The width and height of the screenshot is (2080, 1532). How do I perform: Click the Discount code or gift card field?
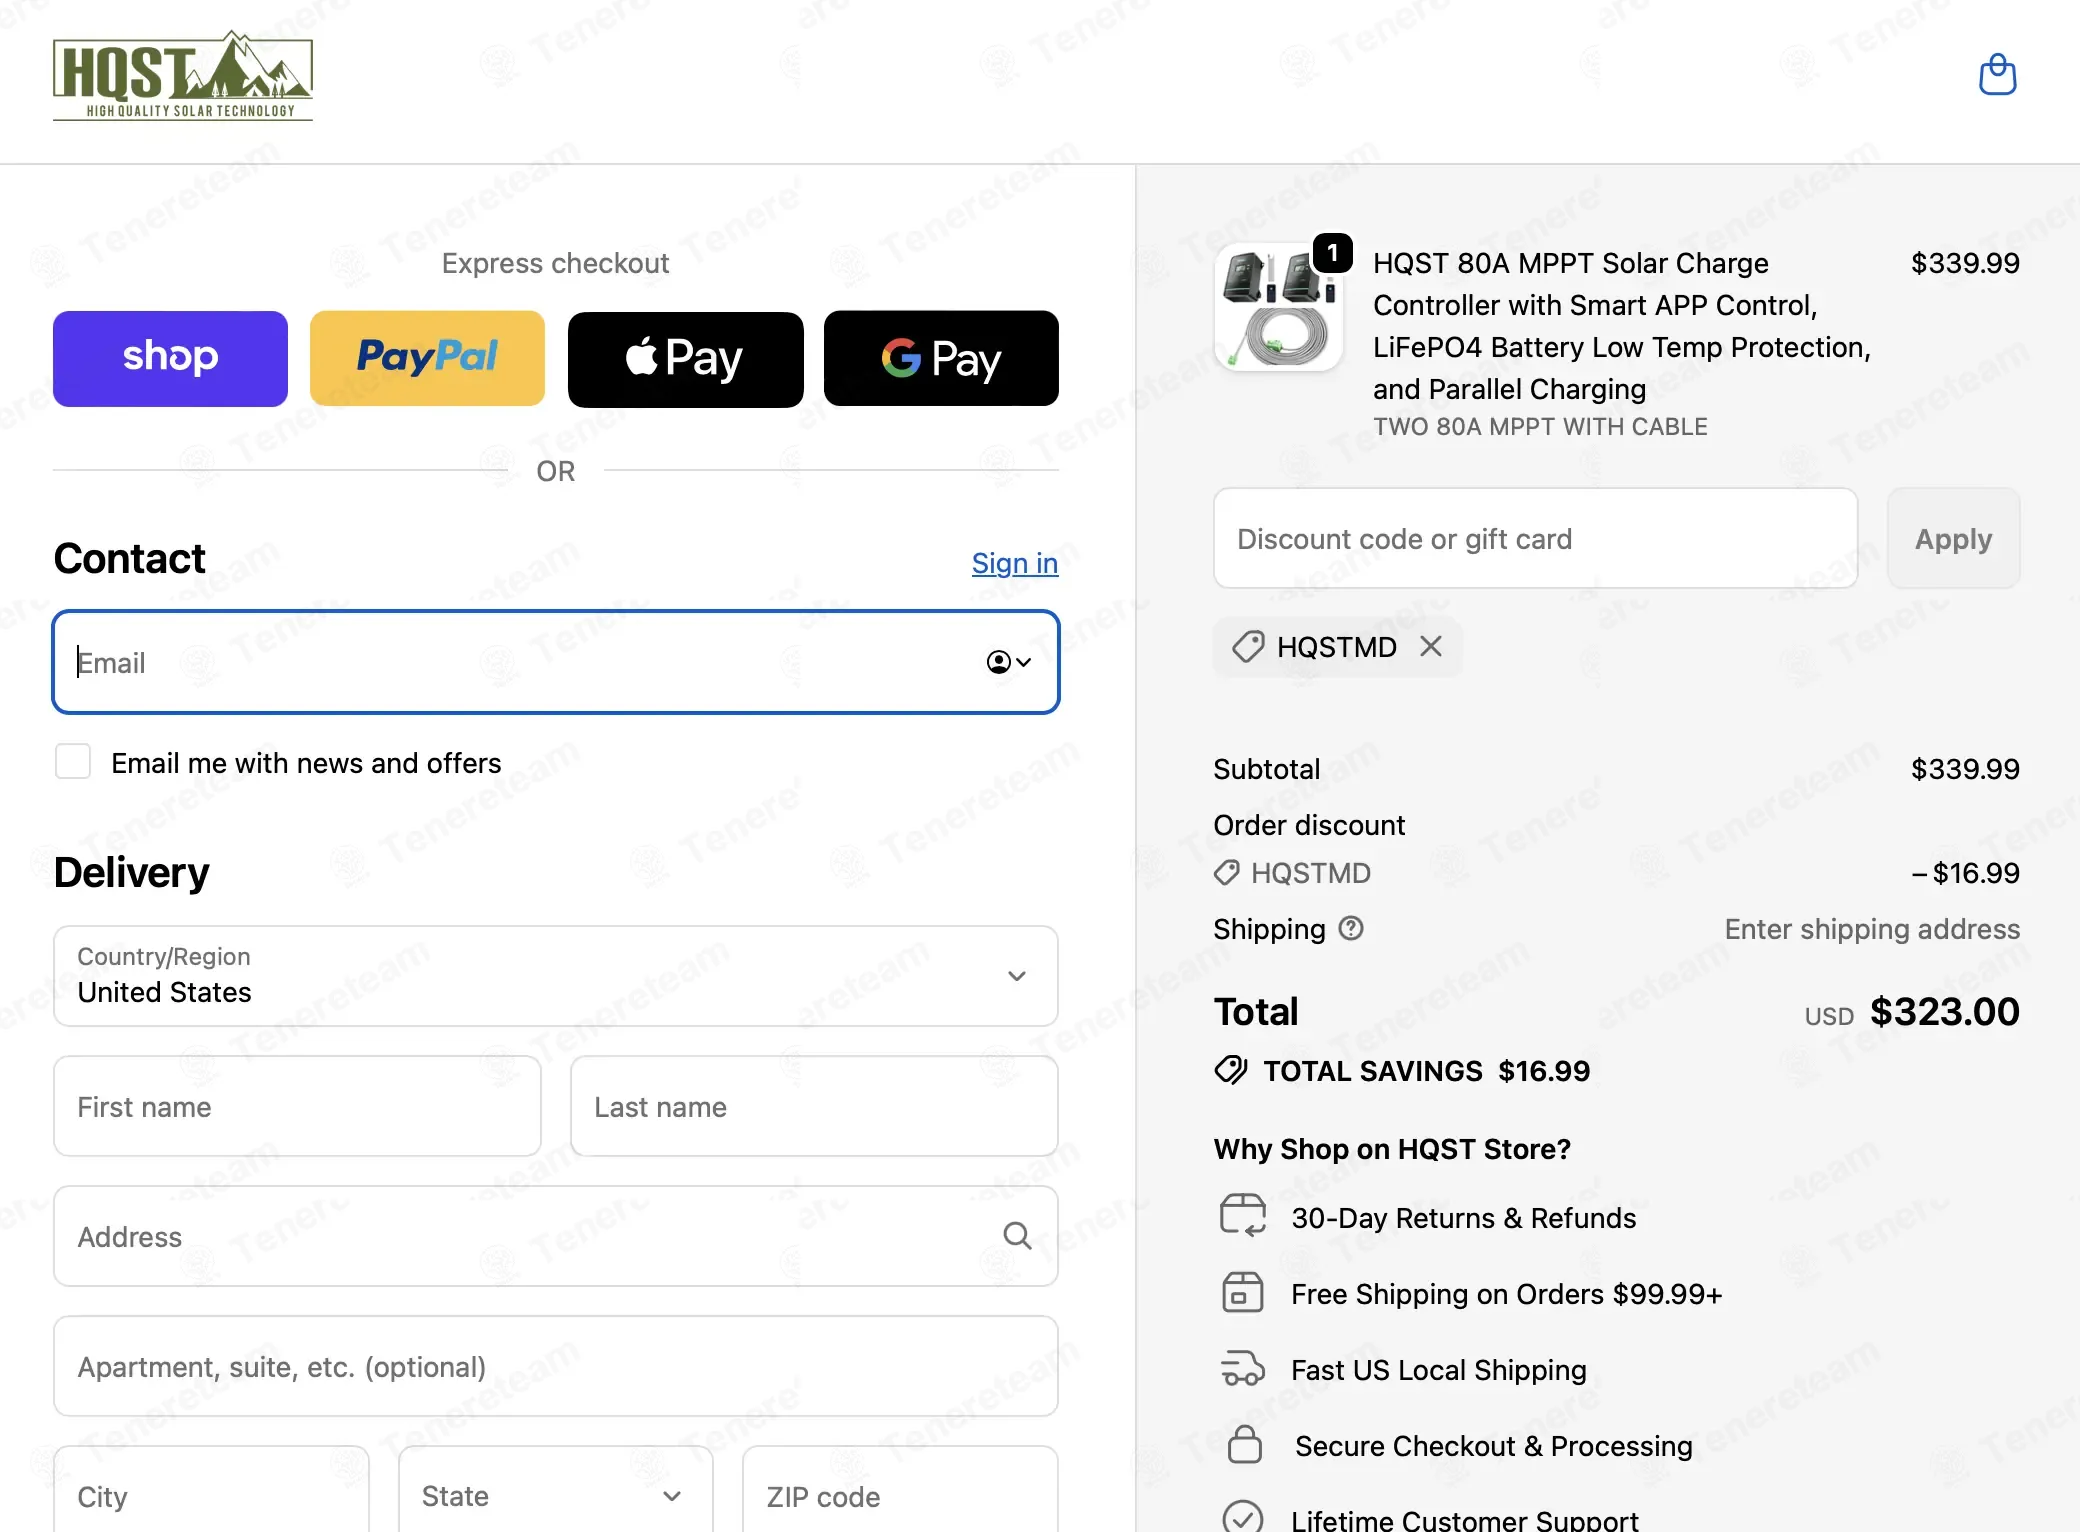1535,539
